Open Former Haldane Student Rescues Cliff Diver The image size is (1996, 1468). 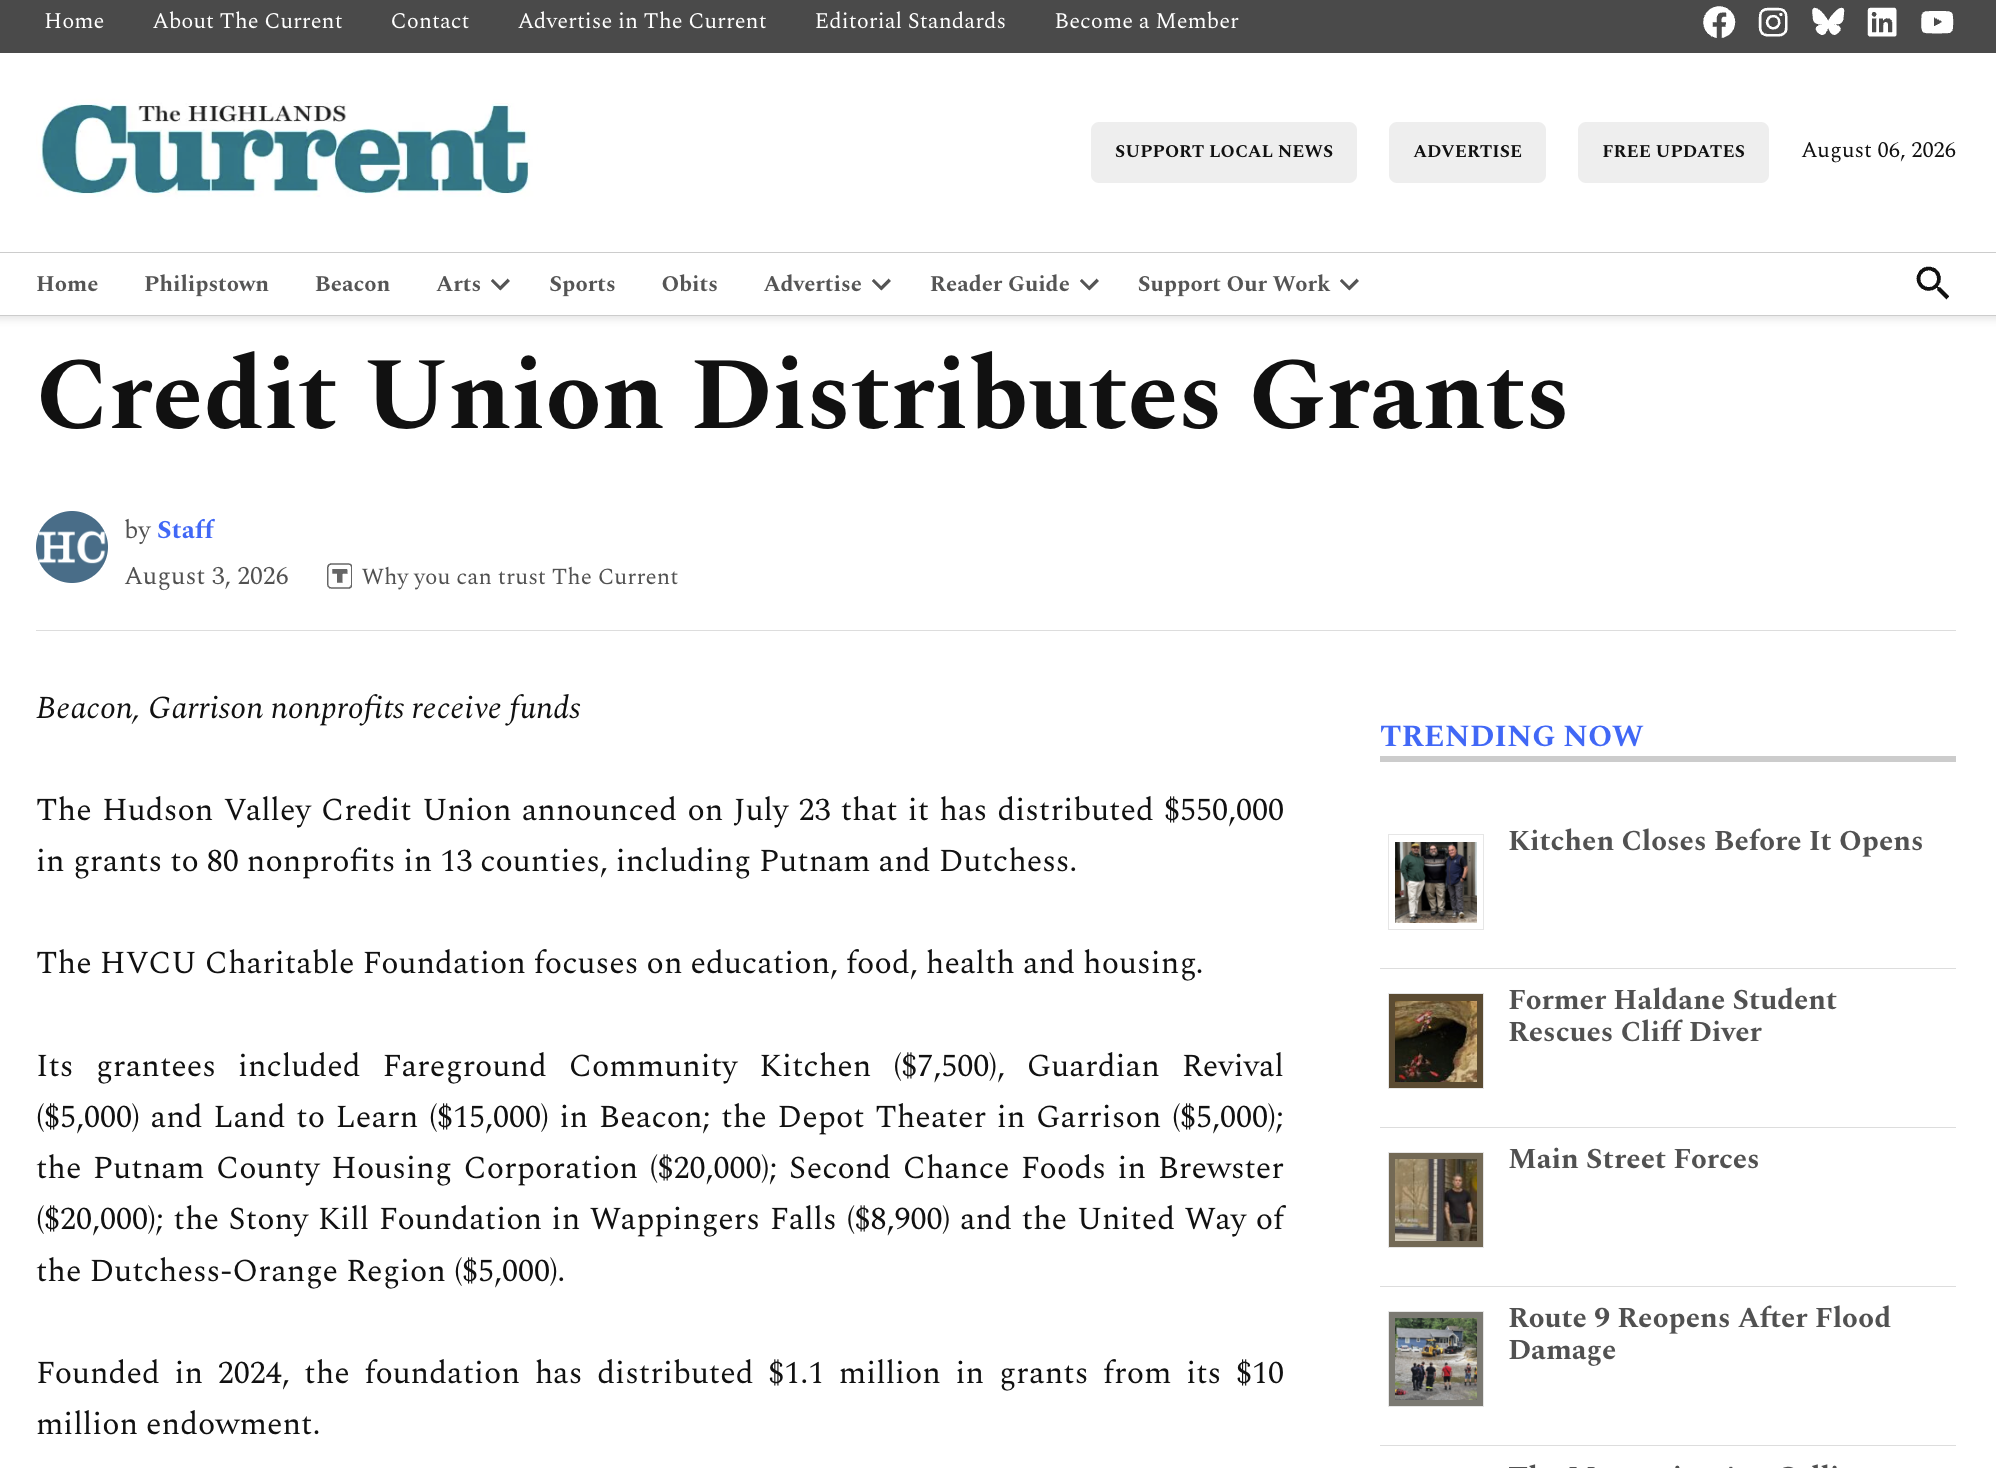1672,1016
